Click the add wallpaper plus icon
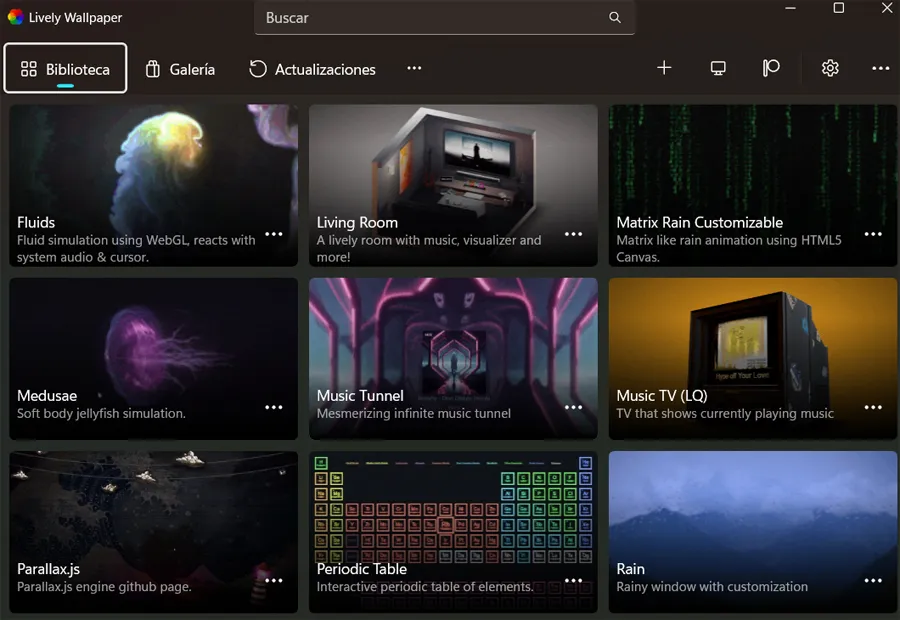The height and width of the screenshot is (620, 900). pyautogui.click(x=664, y=68)
